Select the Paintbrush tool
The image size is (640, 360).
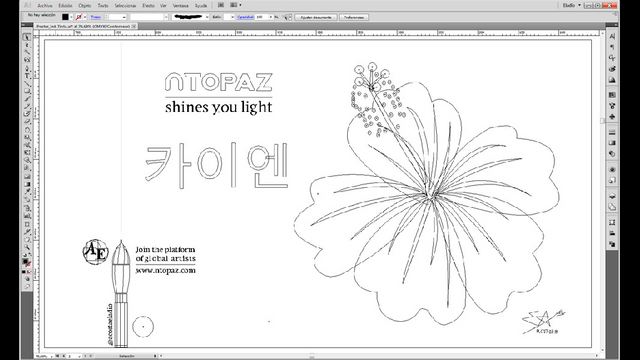coord(27,99)
